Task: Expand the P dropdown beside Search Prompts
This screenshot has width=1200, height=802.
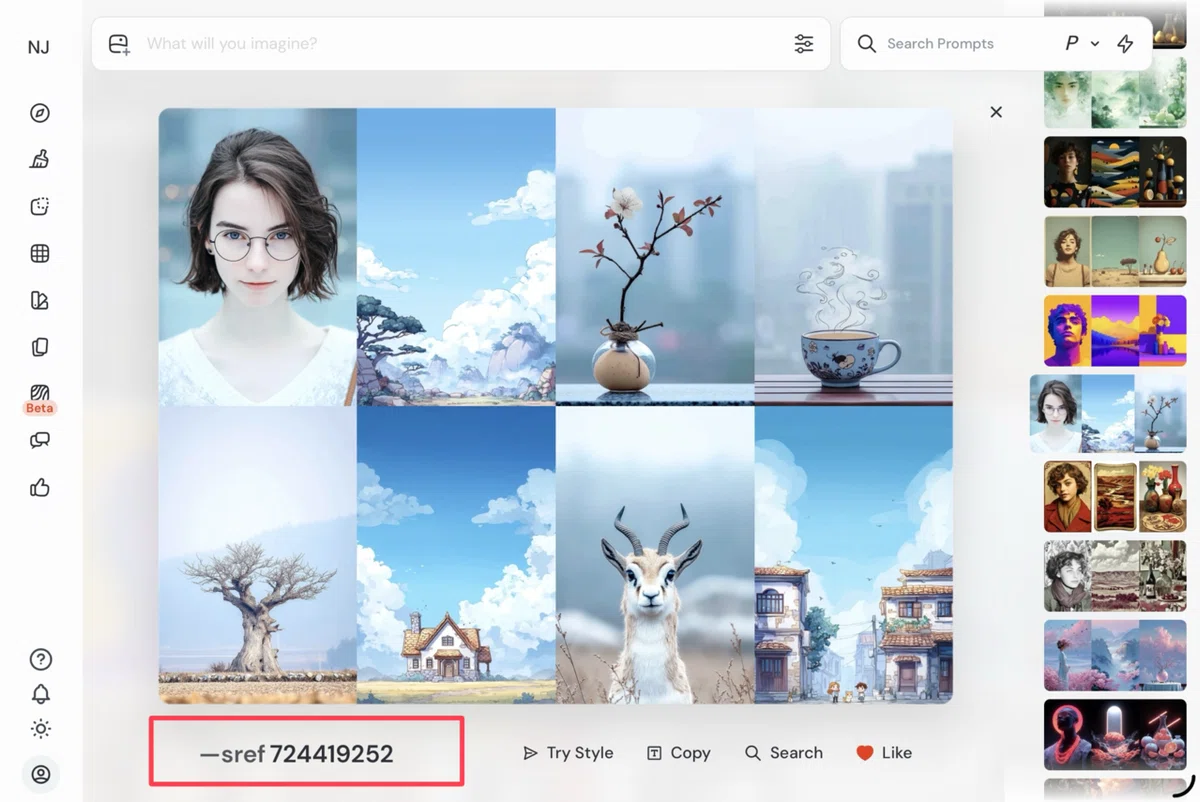Action: [1082, 44]
